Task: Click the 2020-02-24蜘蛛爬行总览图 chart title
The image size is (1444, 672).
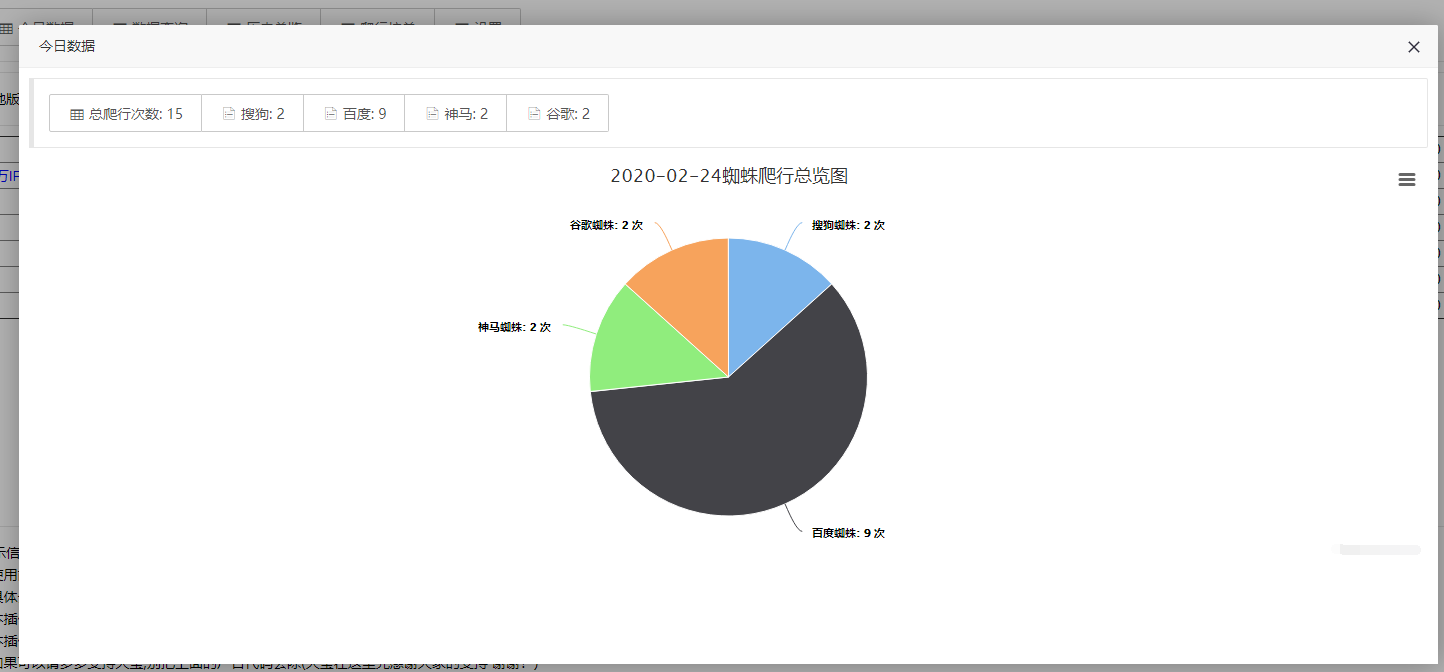Action: coord(729,176)
